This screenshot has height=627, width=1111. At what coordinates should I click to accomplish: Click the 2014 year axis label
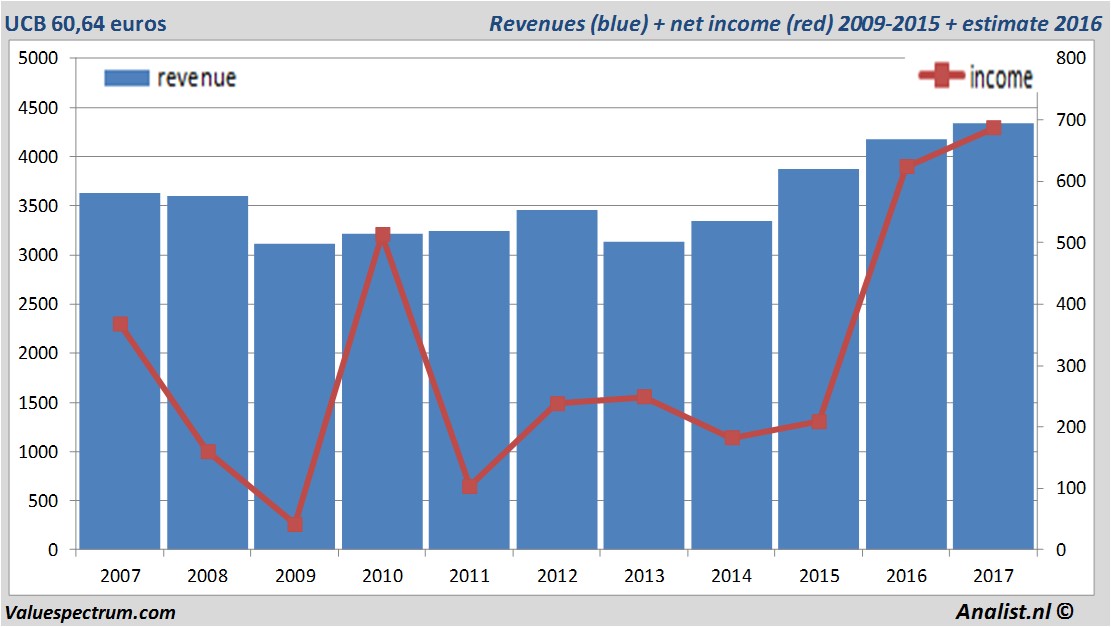click(732, 576)
